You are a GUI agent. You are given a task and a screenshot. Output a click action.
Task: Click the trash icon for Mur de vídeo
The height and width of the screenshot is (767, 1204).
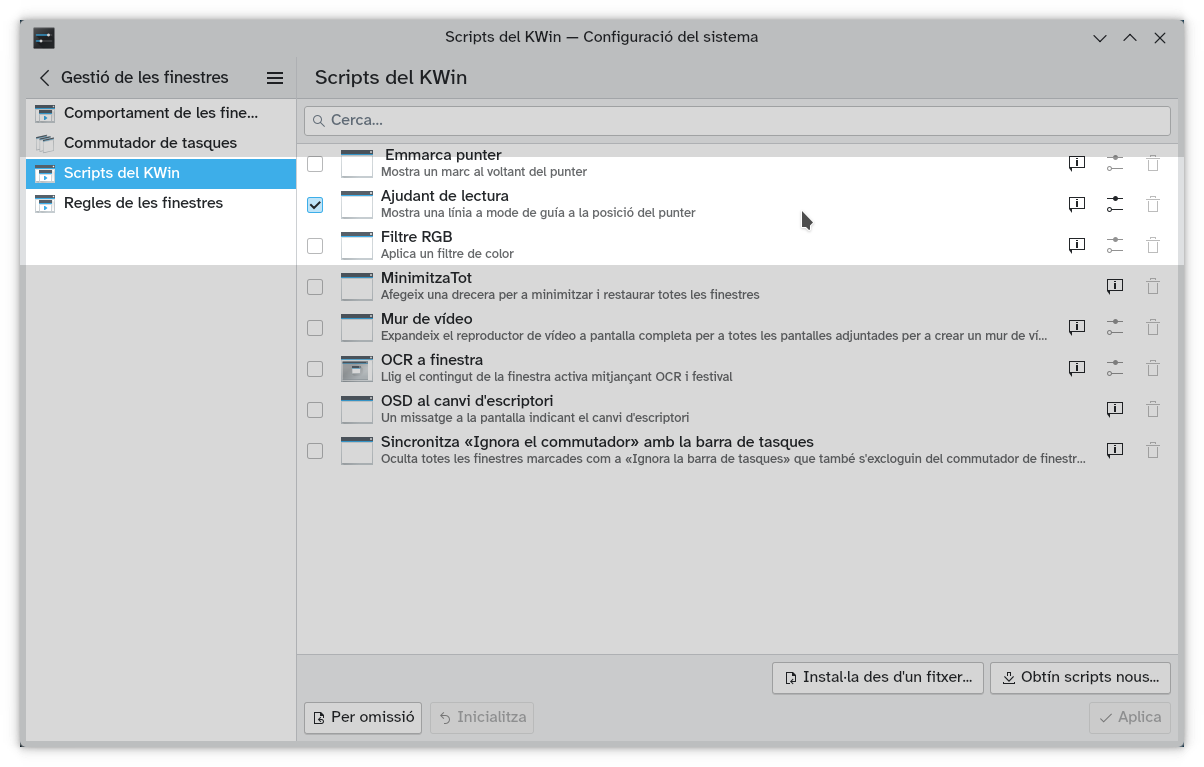point(1153,327)
